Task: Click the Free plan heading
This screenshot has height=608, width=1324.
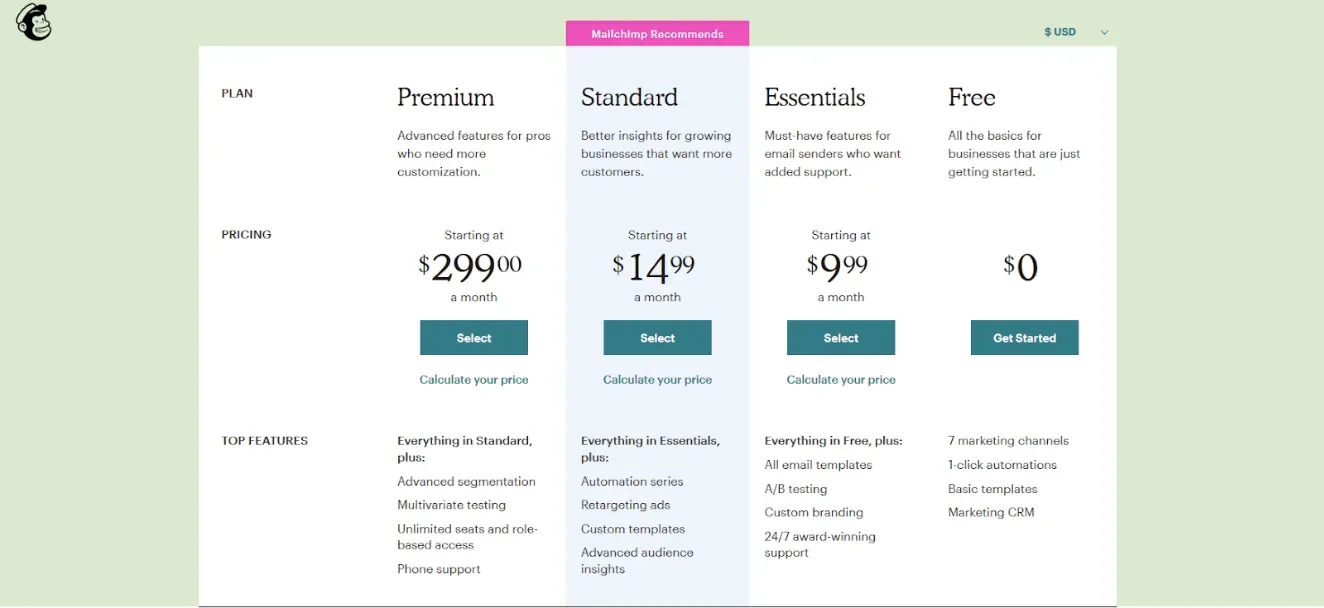Action: [x=971, y=97]
